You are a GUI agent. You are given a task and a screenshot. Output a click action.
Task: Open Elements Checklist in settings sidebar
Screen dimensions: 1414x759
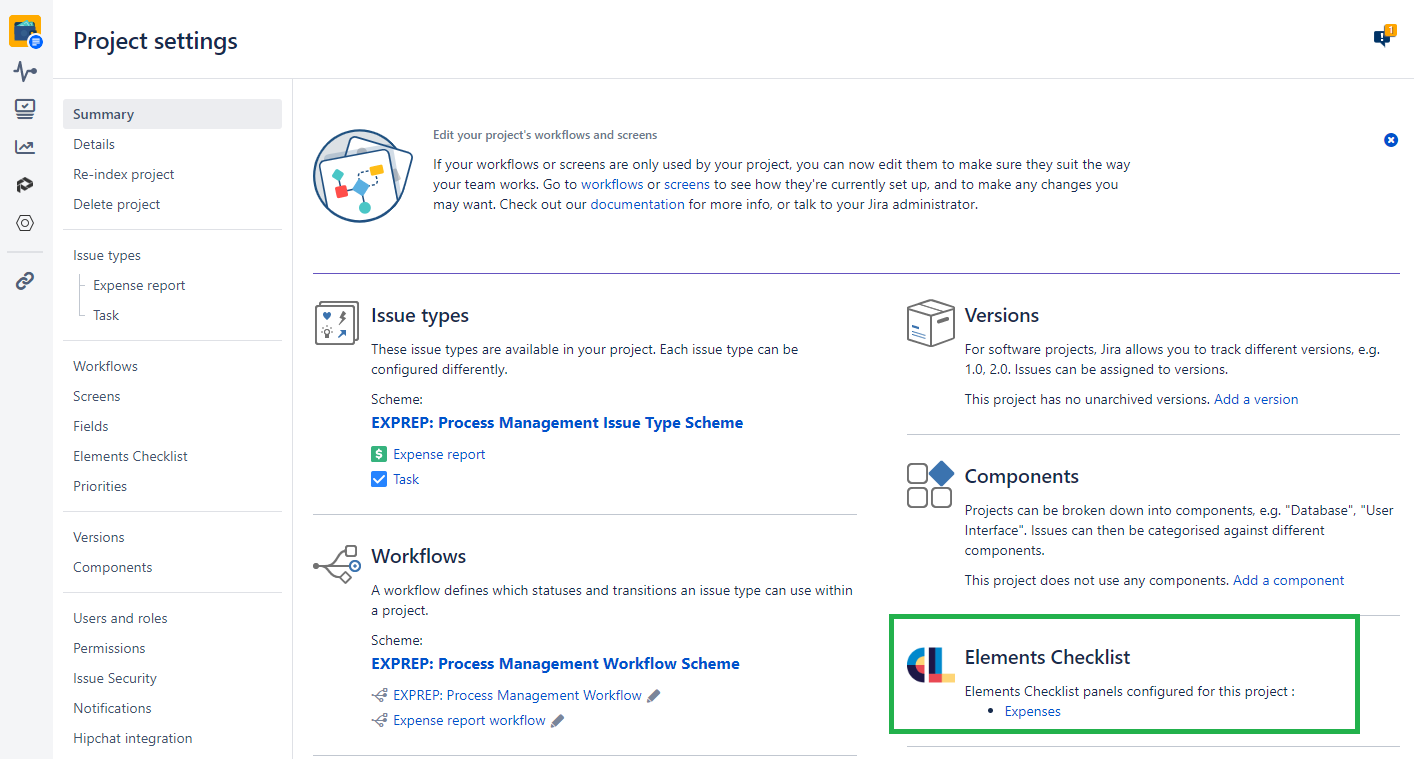pyautogui.click(x=130, y=456)
